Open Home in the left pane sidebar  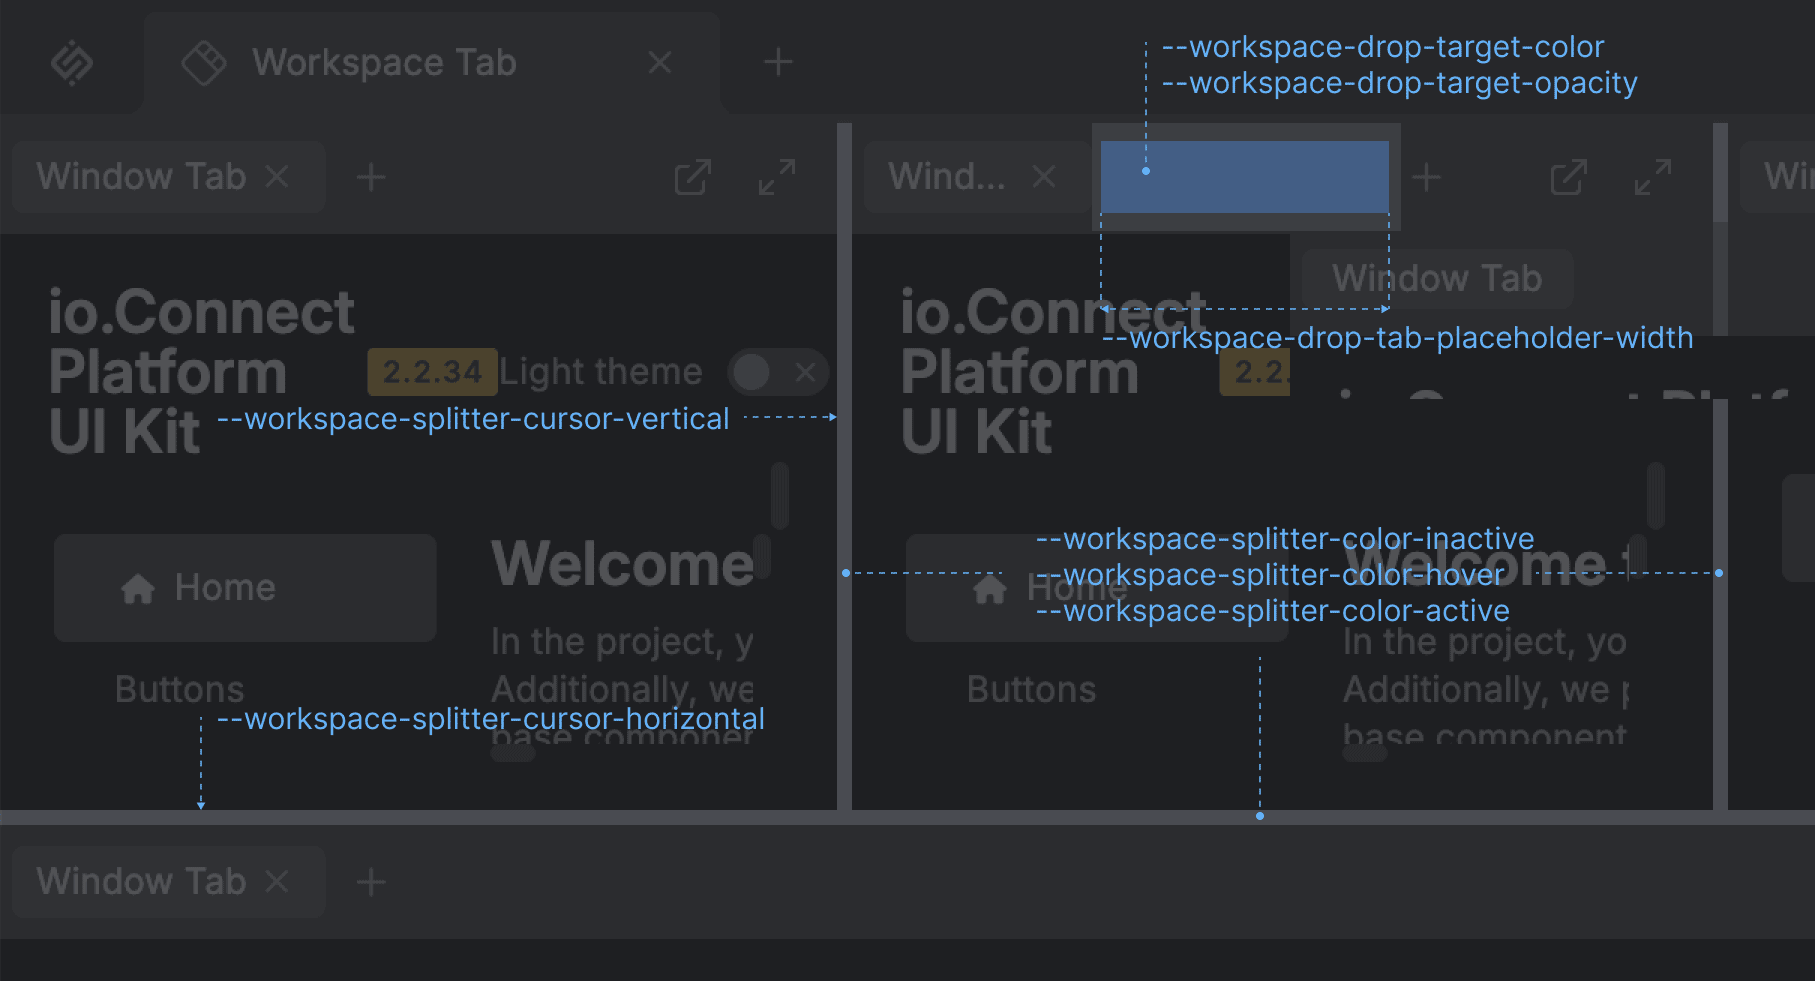tap(245, 587)
